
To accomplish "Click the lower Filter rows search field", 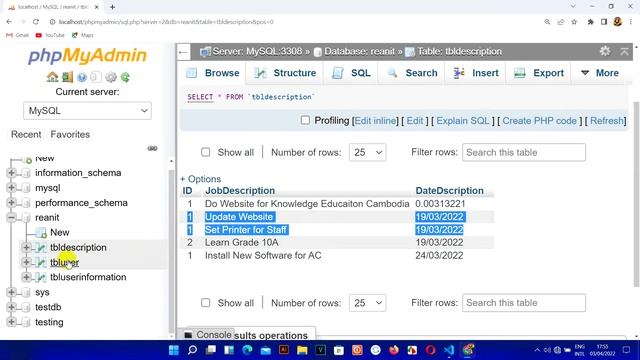I will point(524,303).
